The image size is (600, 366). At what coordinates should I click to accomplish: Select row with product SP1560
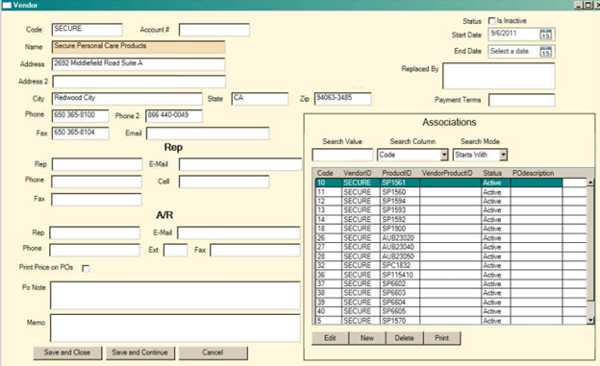(451, 192)
